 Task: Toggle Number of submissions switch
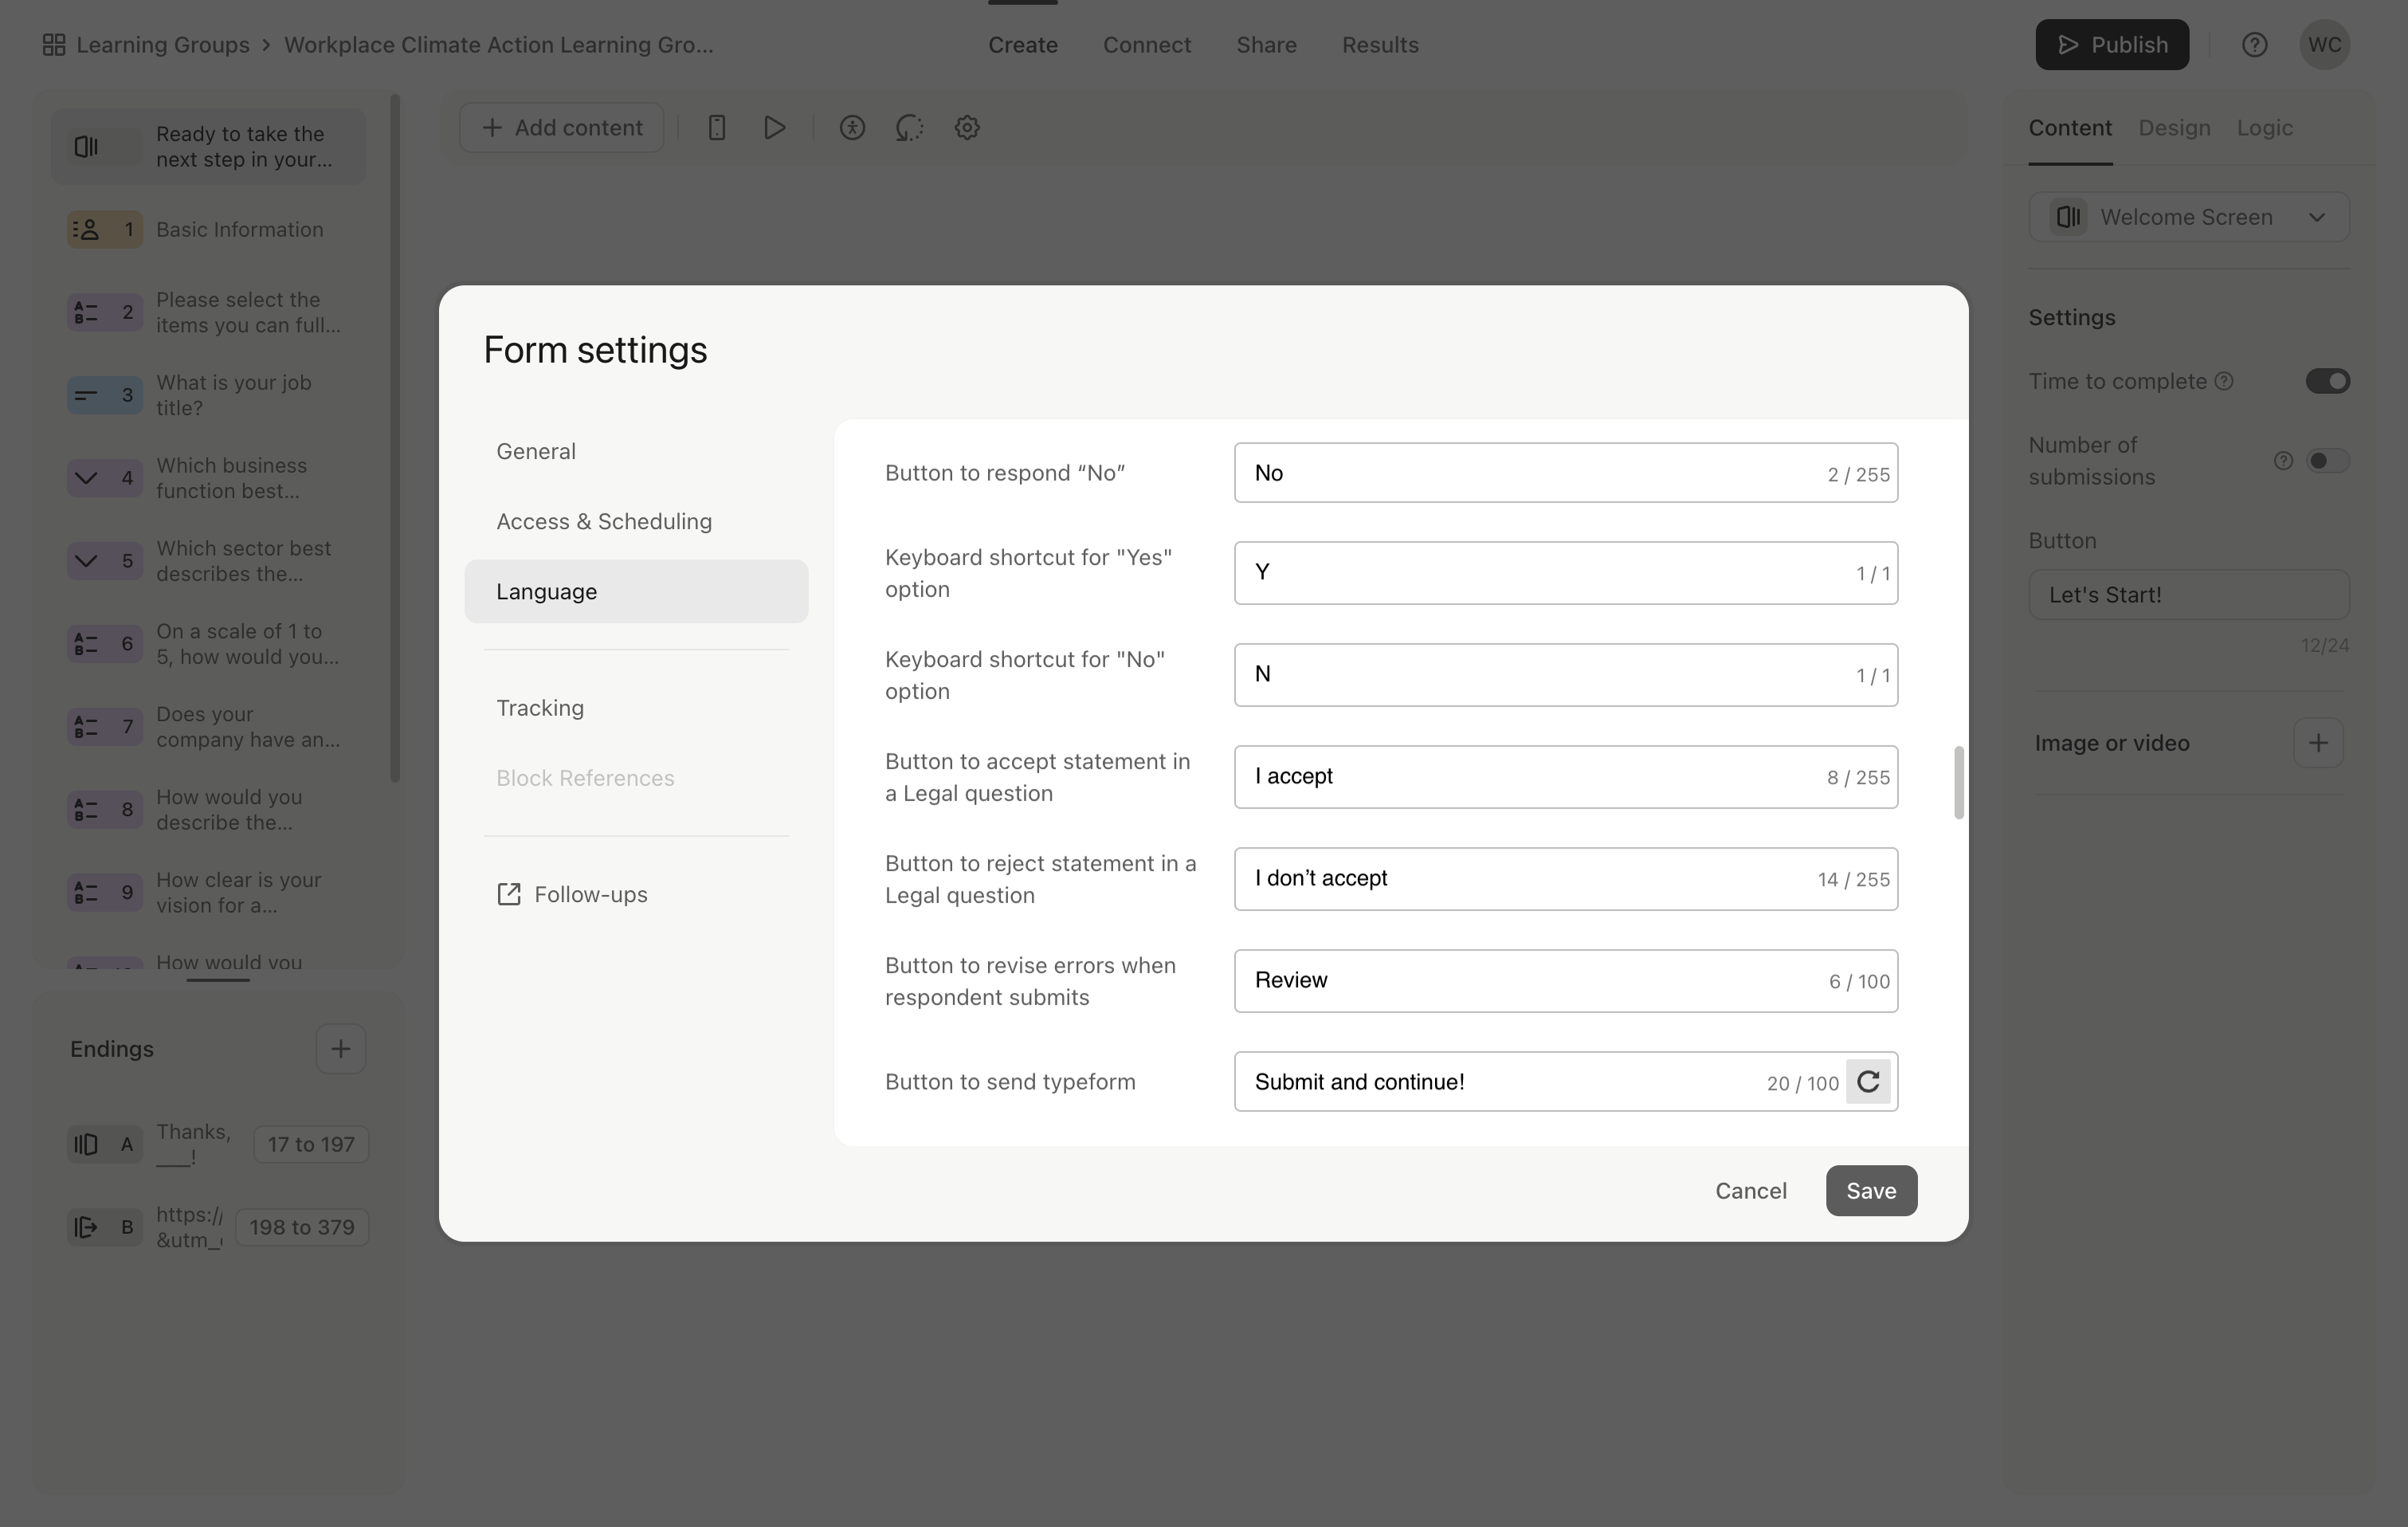pyautogui.click(x=2327, y=461)
